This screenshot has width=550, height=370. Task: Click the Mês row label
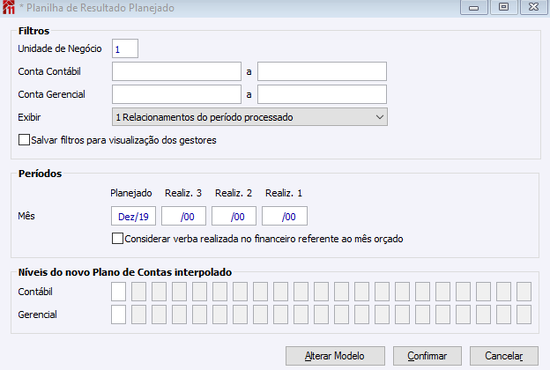[26, 216]
